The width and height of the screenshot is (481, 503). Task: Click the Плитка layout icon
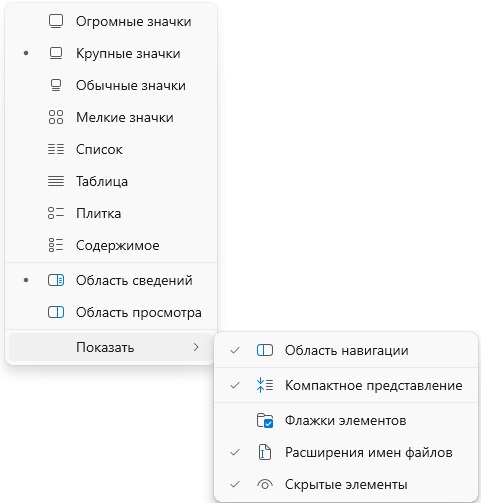tap(56, 213)
